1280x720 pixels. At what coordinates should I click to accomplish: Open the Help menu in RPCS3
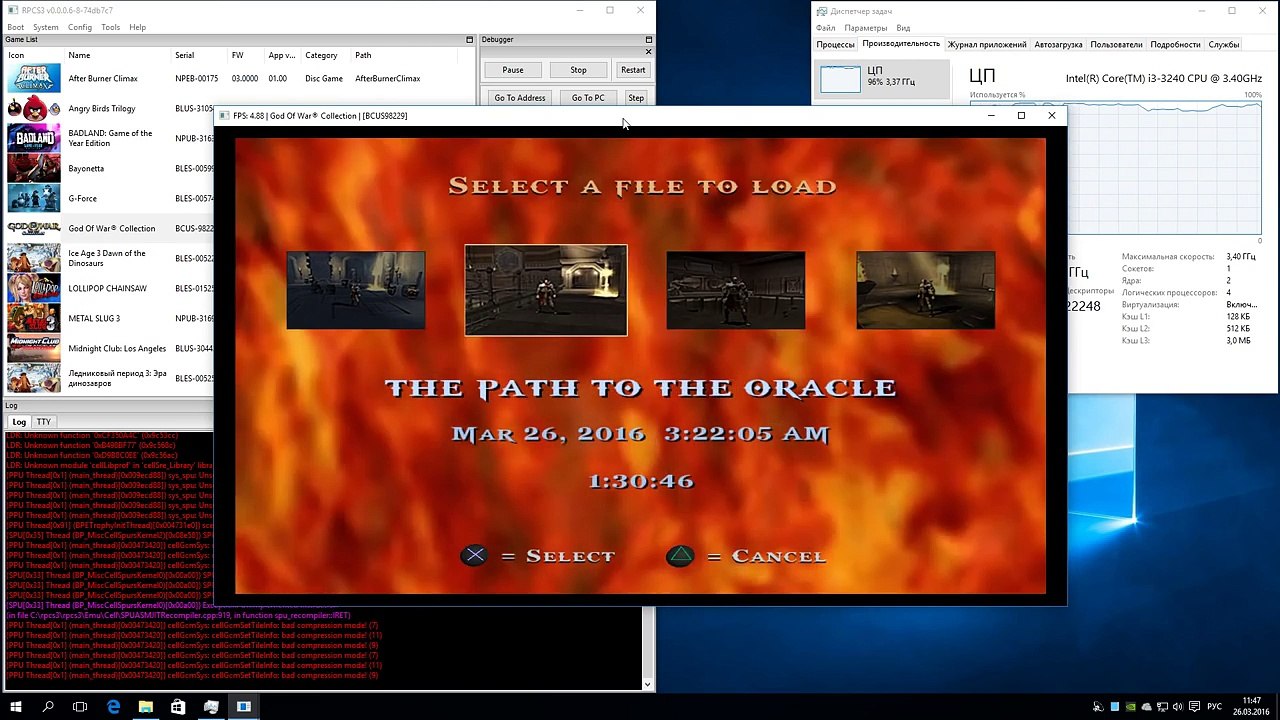[x=137, y=27]
